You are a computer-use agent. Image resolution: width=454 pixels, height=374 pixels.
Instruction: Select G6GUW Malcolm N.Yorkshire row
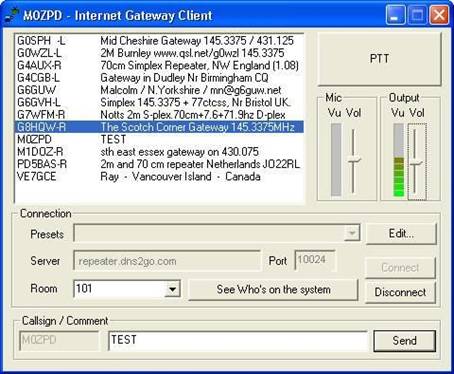pyautogui.click(x=159, y=90)
